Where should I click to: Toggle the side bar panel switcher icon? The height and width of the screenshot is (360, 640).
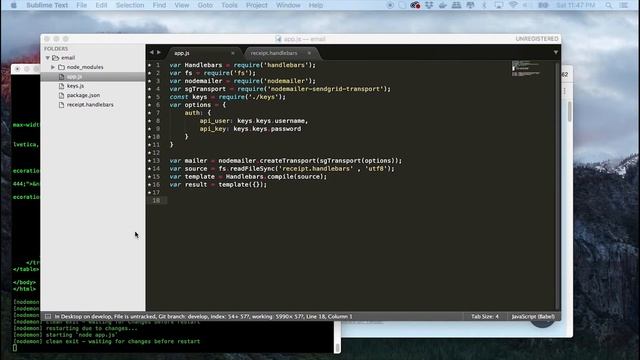pyautogui.click(x=48, y=316)
